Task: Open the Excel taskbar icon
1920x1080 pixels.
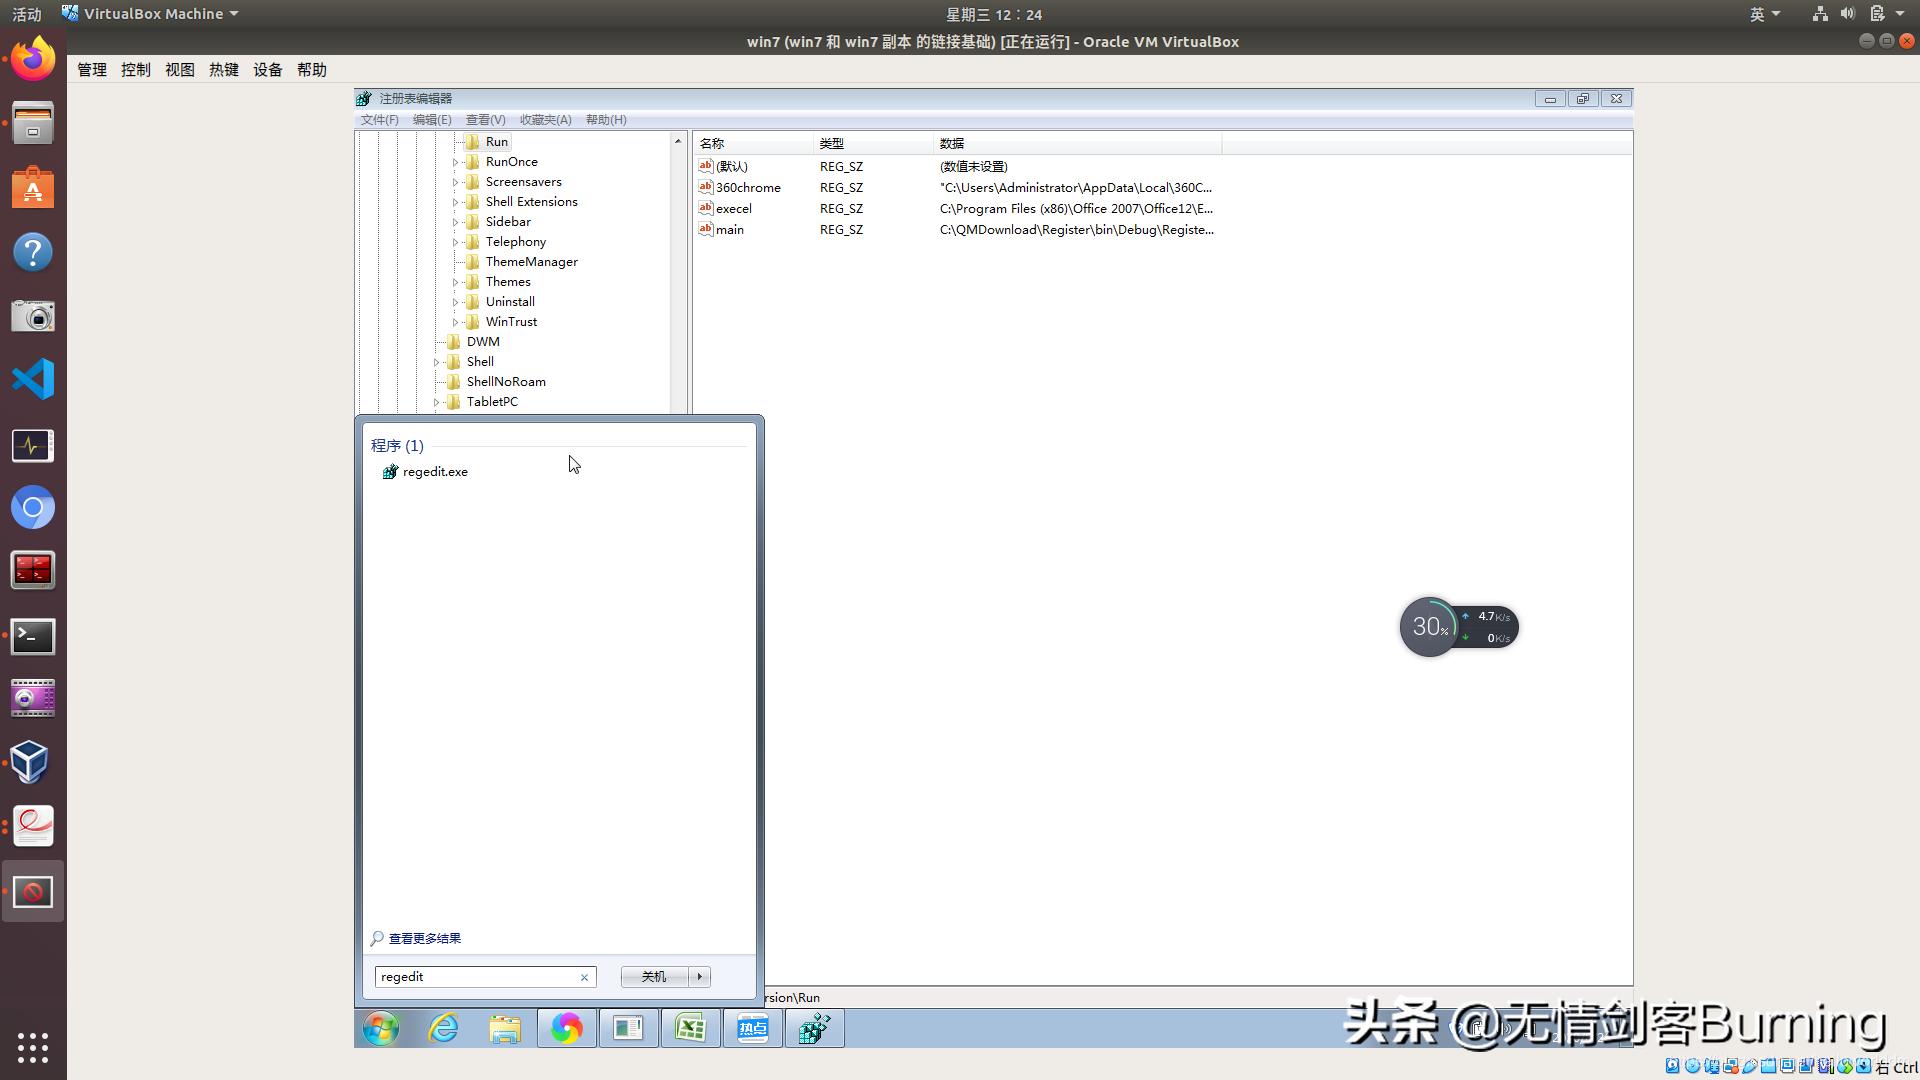Action: point(690,1028)
